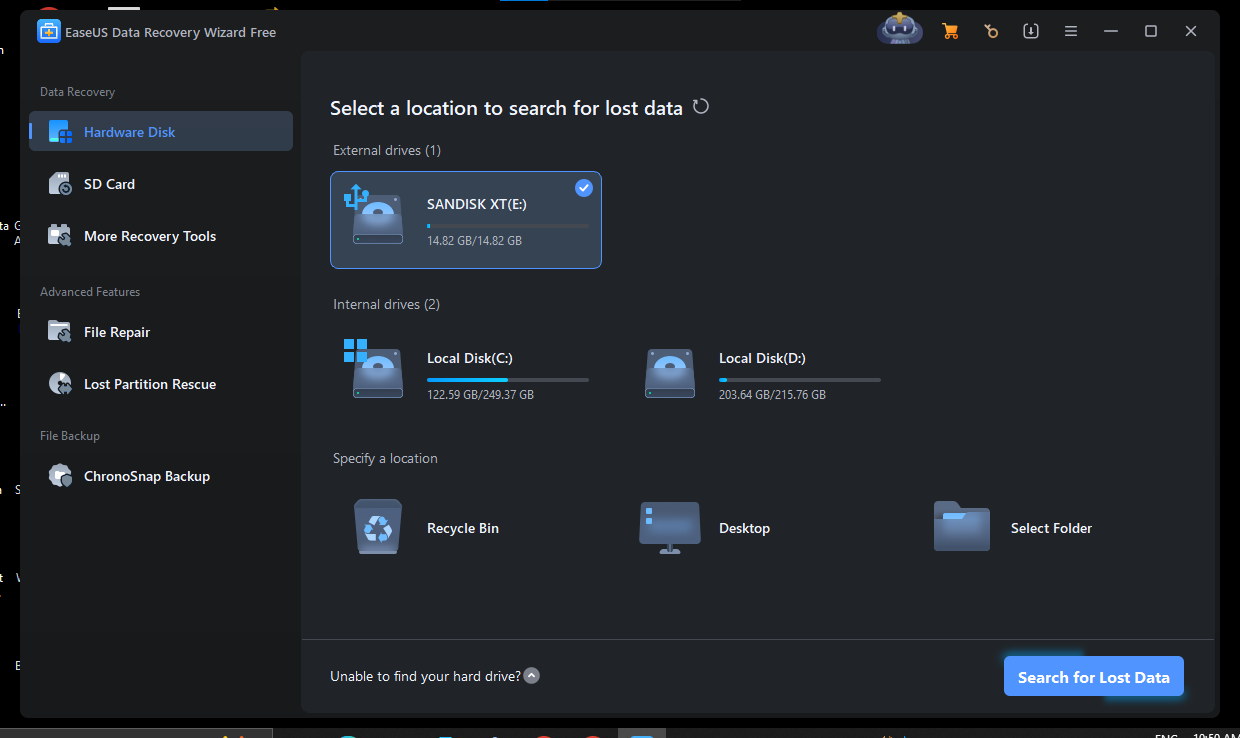This screenshot has width=1240, height=738.
Task: Click the 14.82 GB/14.82 GB capacity text
Action: [474, 241]
